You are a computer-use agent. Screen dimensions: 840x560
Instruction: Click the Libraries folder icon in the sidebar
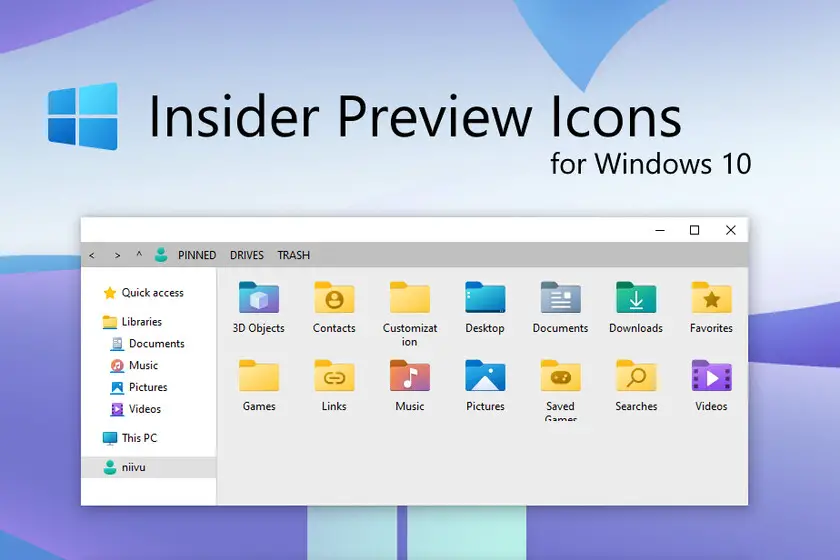point(110,322)
